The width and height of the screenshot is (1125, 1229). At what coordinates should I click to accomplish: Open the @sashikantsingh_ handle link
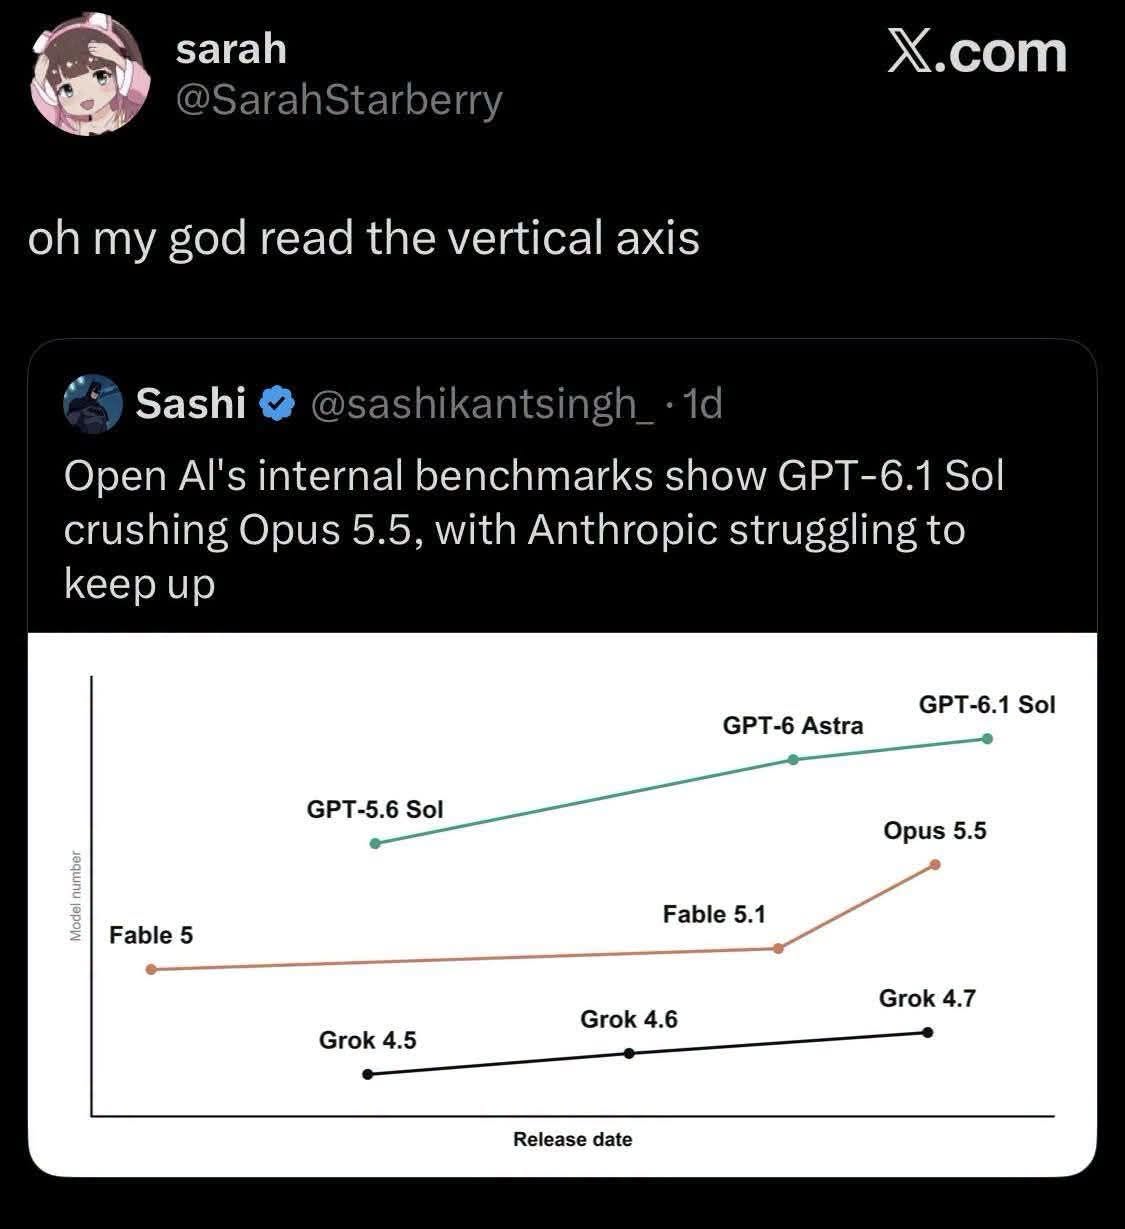484,404
